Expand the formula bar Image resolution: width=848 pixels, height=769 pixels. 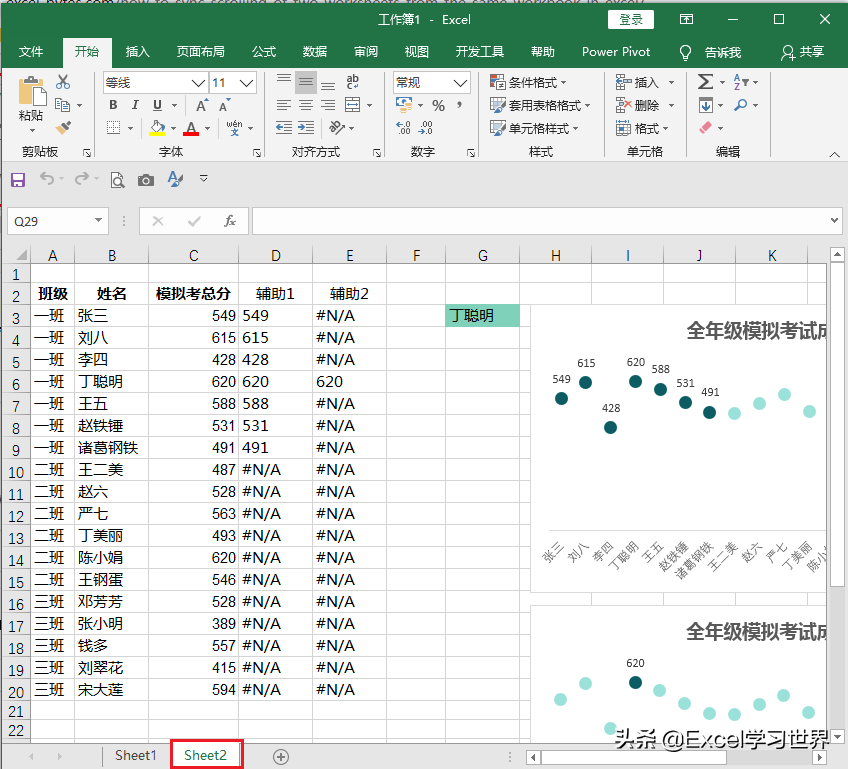(834, 221)
